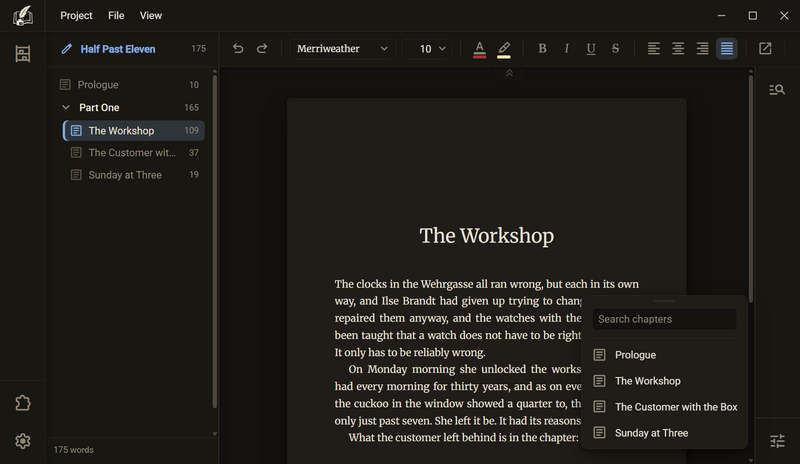Click the pencil edit icon beside Half Past Eleven

[x=66, y=49]
